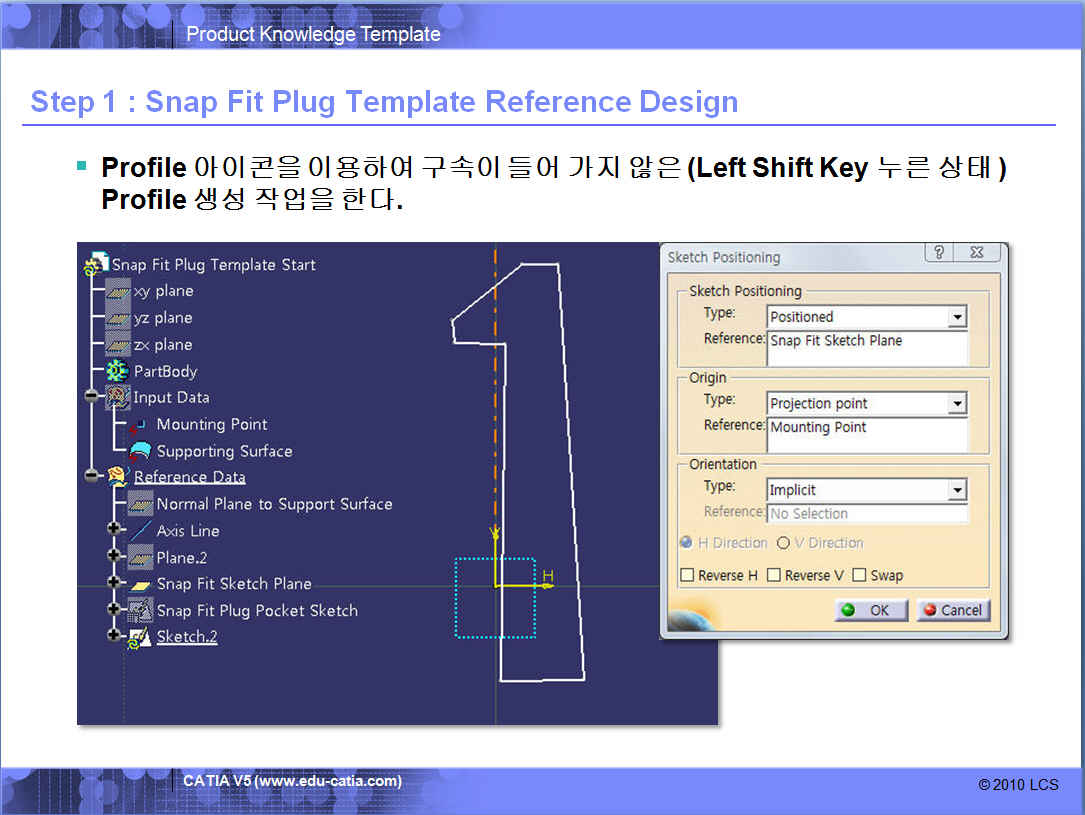Image resolution: width=1085 pixels, height=815 pixels.
Task: Tick the Reverse V checkbox
Action: [773, 576]
